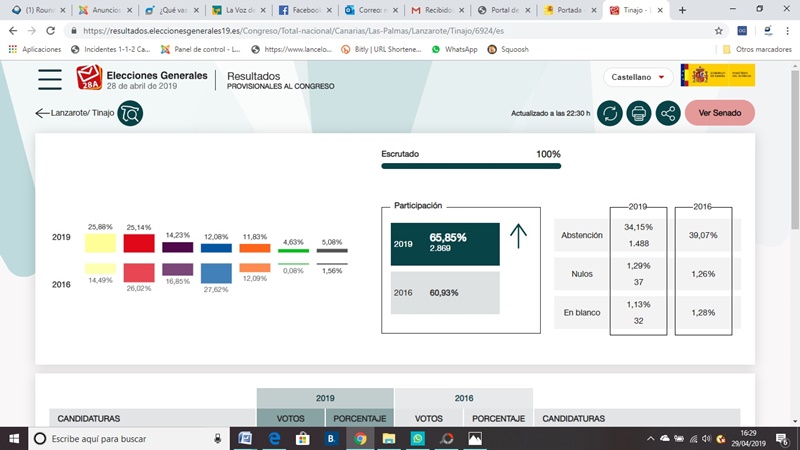This screenshot has width=800, height=450.
Task: Click the Elecciones Generales 28A logo
Action: click(142, 79)
